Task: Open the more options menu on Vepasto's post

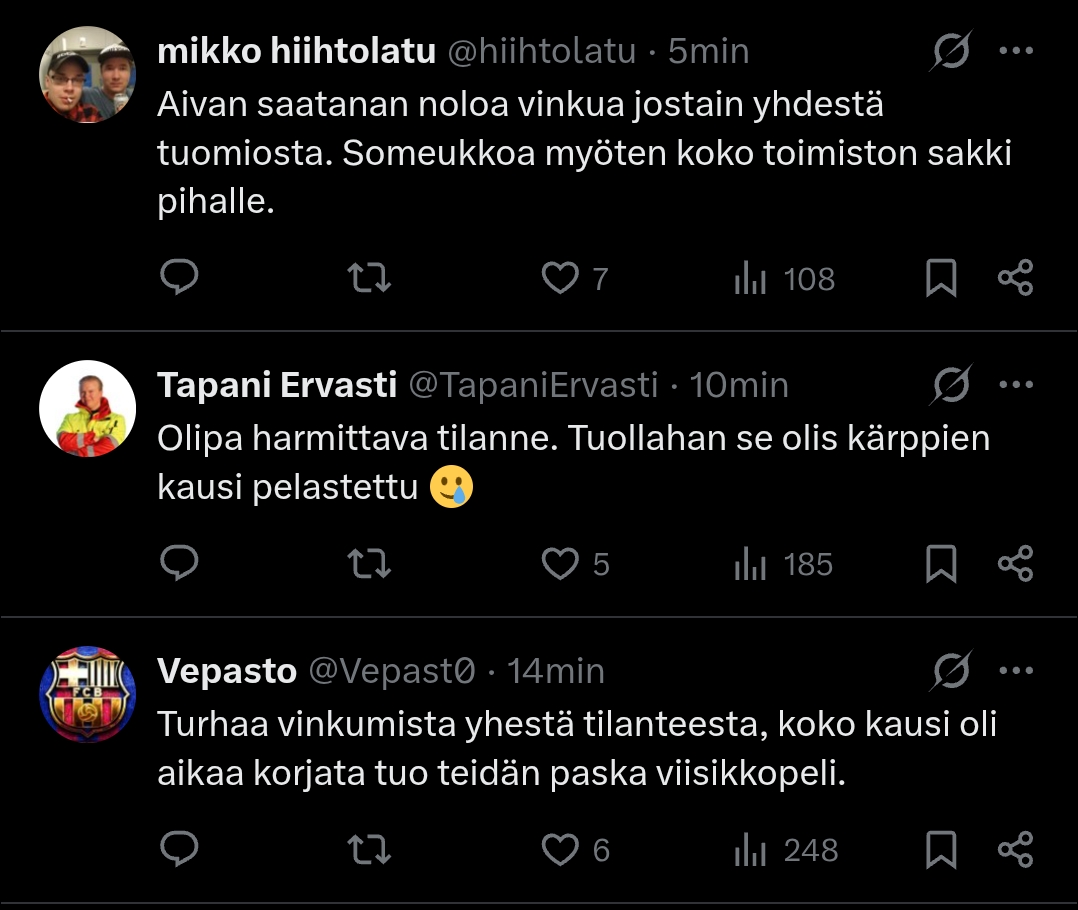Action: tap(1016, 670)
